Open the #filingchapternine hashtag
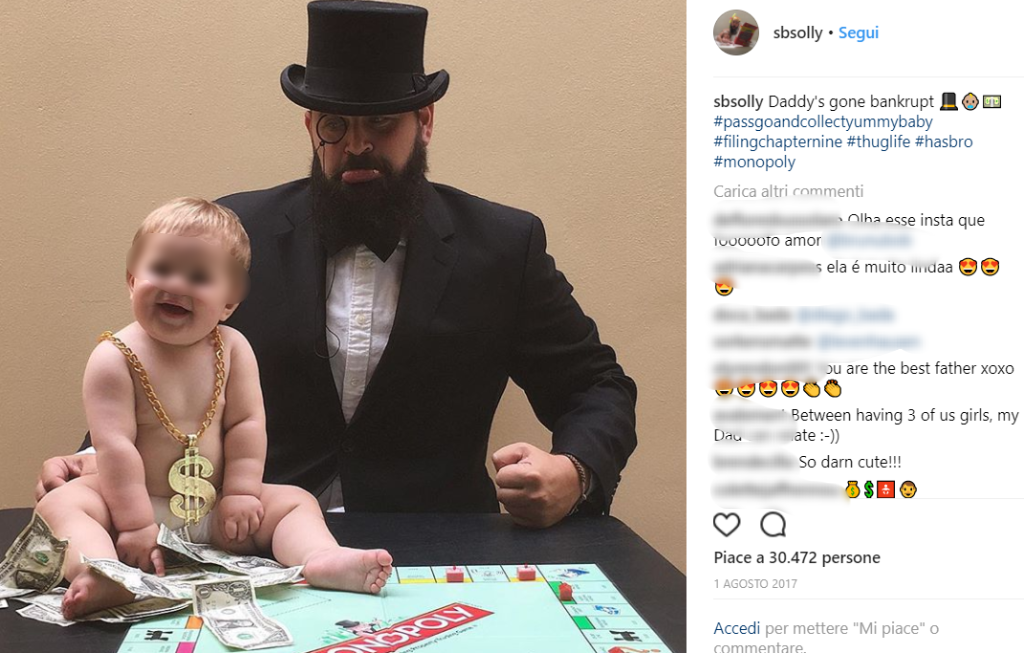Image resolution: width=1024 pixels, height=653 pixels. point(777,142)
